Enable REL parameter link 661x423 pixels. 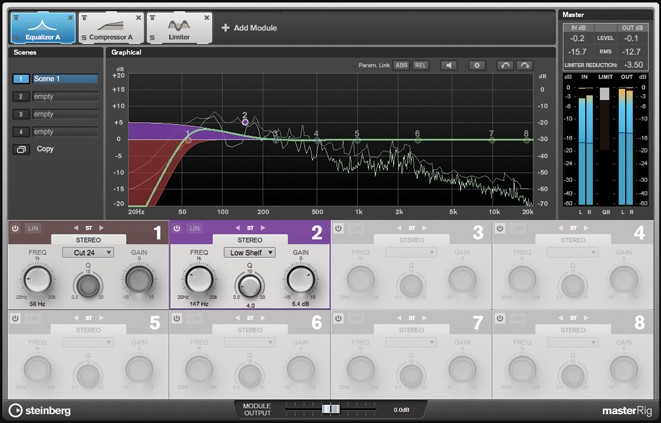420,65
